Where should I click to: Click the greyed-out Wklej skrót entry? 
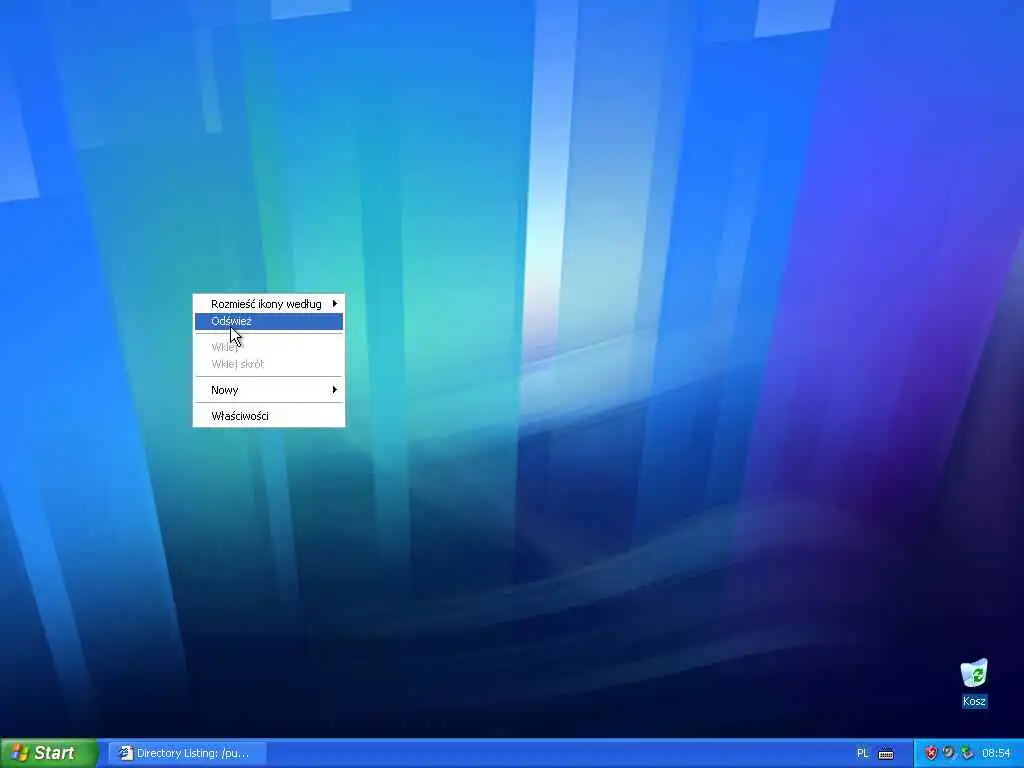pos(268,364)
